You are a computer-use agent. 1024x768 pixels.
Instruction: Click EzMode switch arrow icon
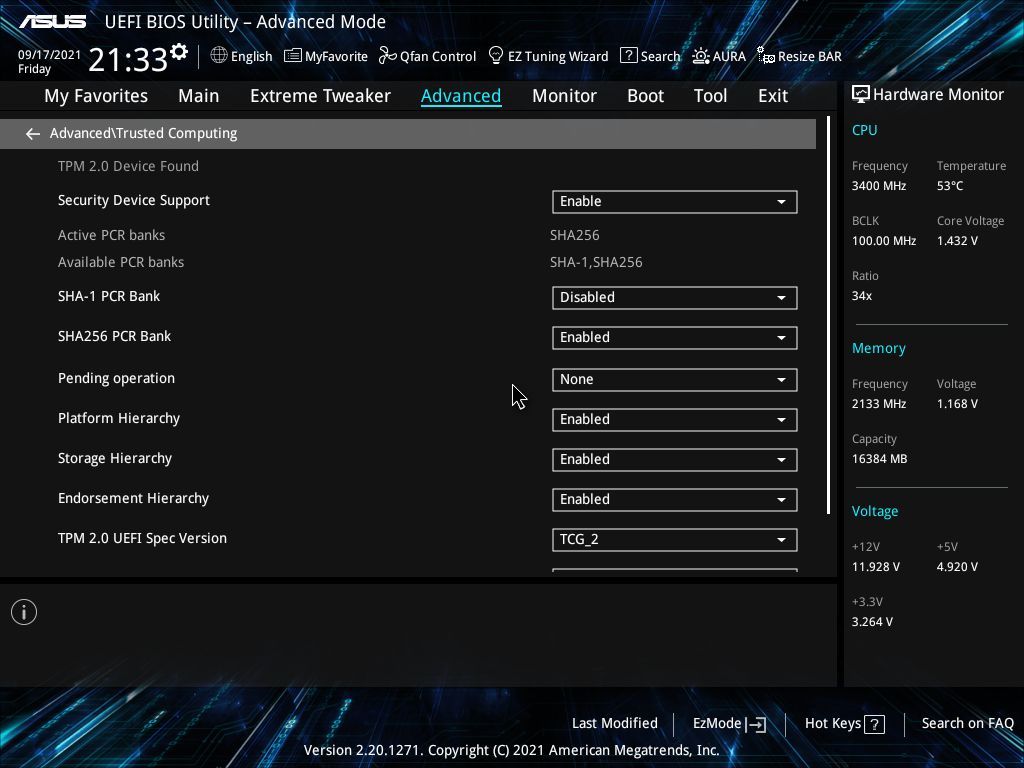(x=756, y=724)
